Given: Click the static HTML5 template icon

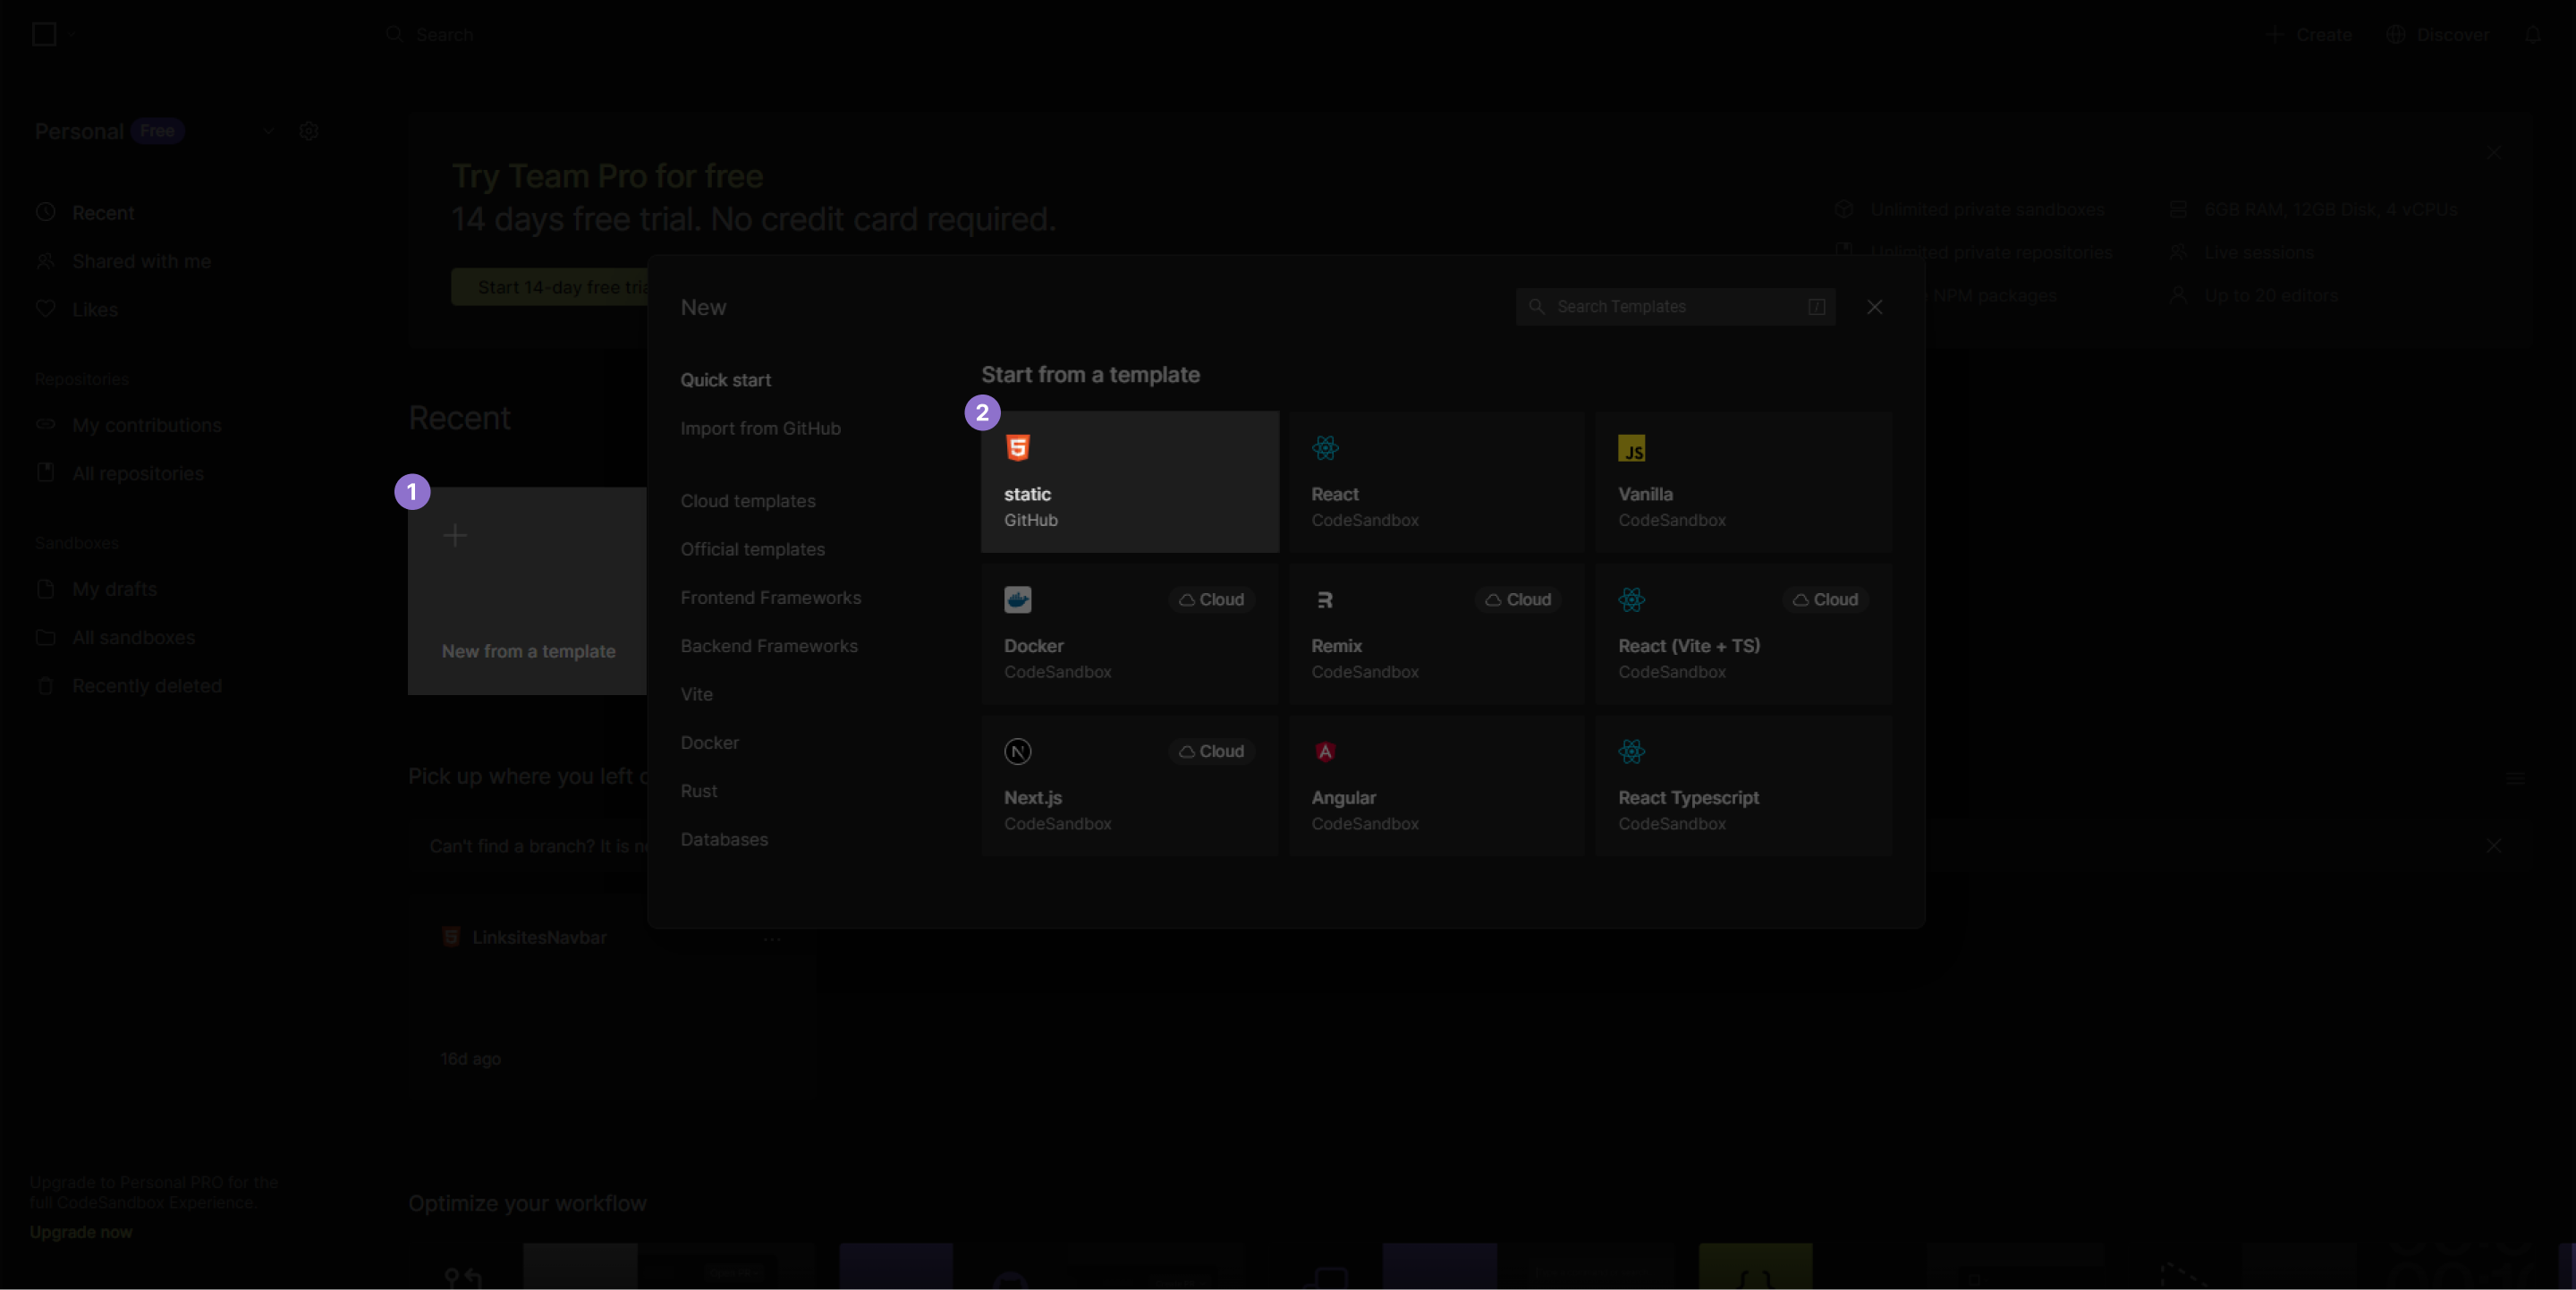Looking at the screenshot, I should pyautogui.click(x=1018, y=447).
